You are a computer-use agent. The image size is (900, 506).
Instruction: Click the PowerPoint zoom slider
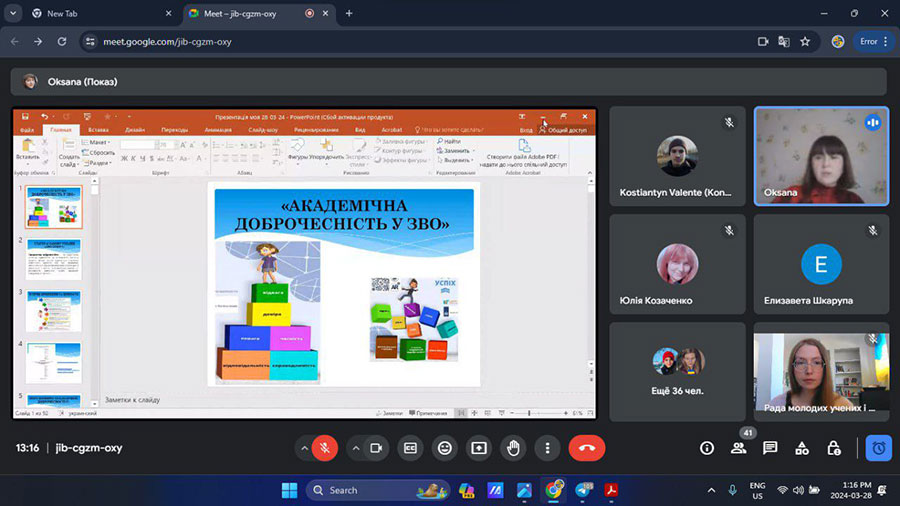[x=539, y=413]
